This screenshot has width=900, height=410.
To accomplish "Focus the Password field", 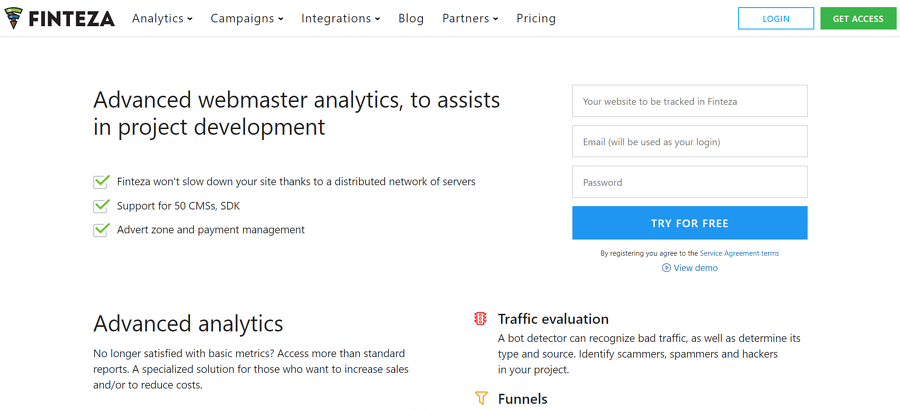I will coord(690,182).
